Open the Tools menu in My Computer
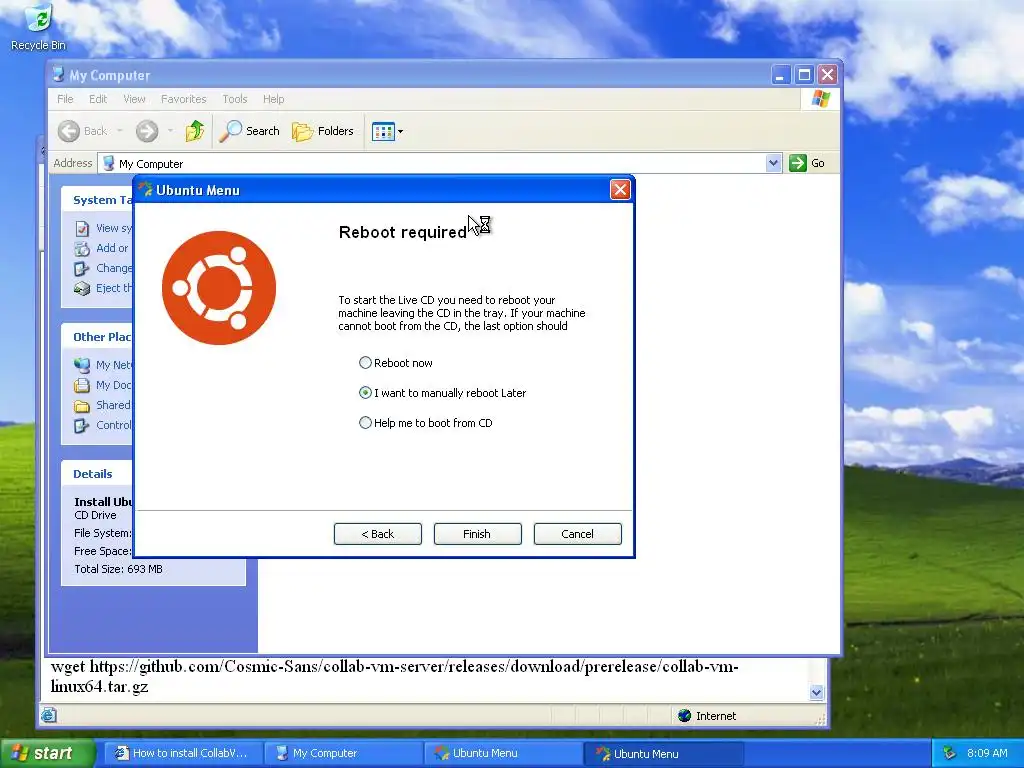The width and height of the screenshot is (1024, 768). 234,99
